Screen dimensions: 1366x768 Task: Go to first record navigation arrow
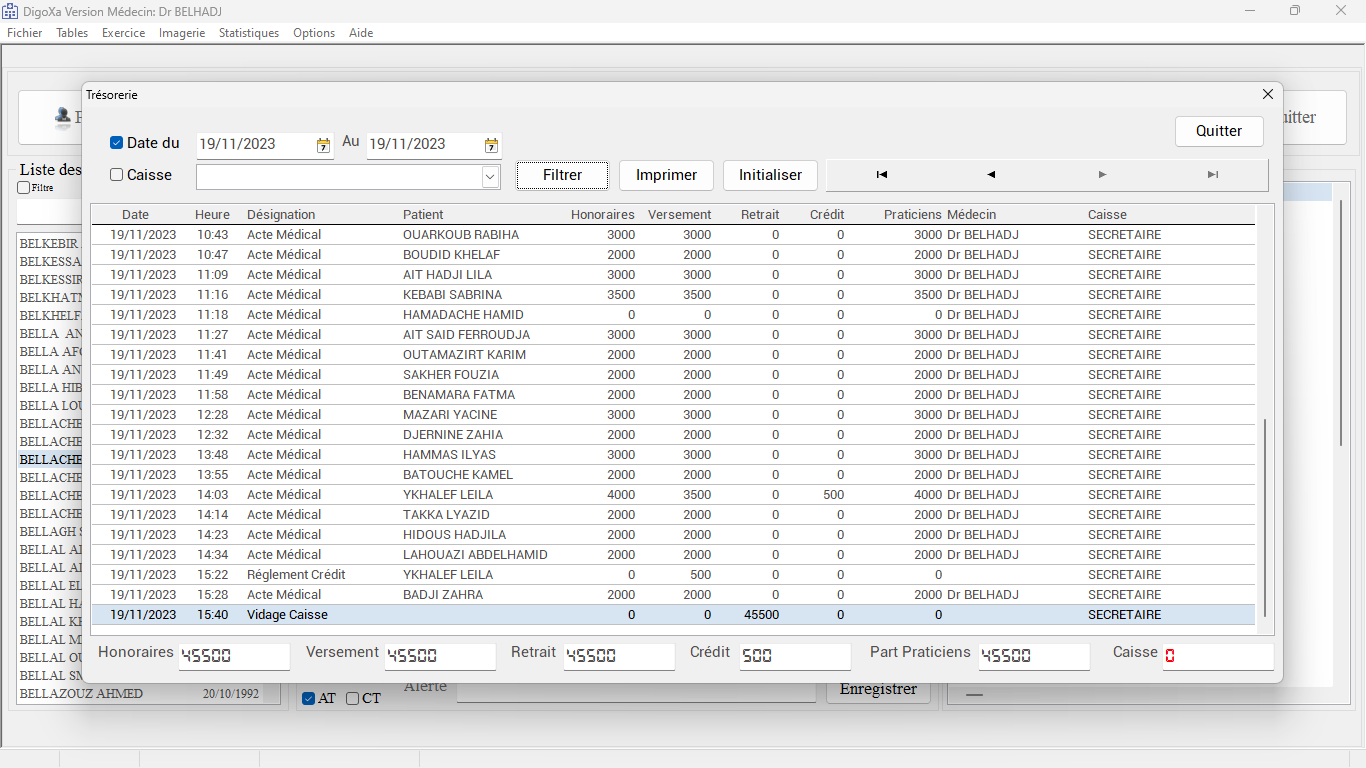tap(881, 175)
